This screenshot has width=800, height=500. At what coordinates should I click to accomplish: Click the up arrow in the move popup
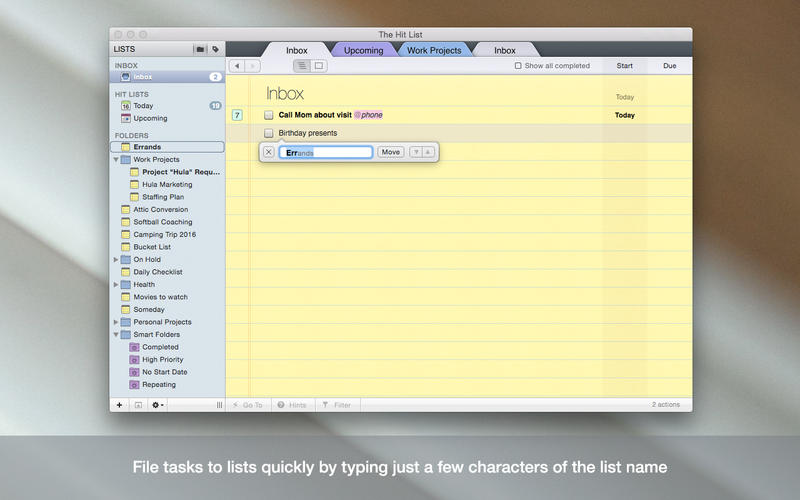[429, 152]
